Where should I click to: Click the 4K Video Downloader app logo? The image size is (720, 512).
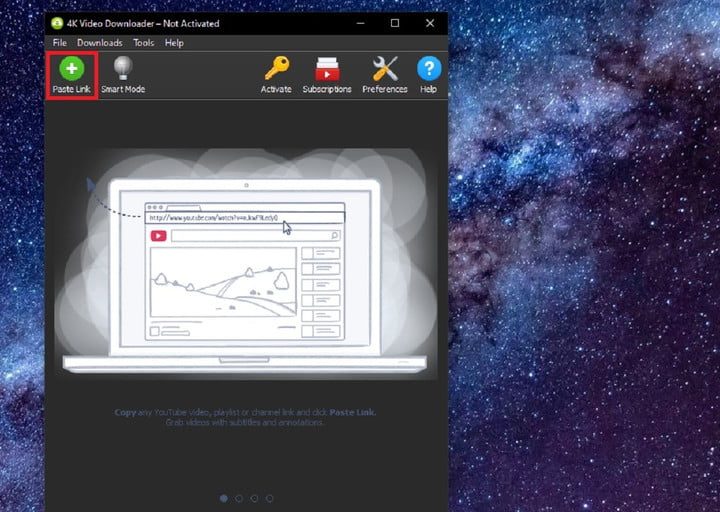(57, 23)
